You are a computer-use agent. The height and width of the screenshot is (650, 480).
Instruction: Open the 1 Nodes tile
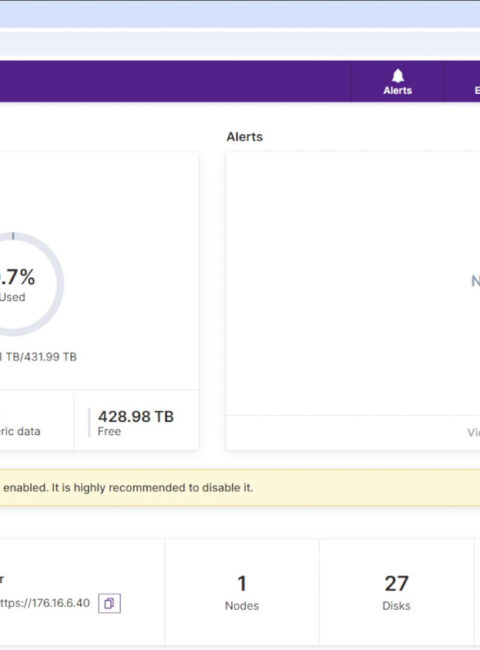tap(242, 592)
